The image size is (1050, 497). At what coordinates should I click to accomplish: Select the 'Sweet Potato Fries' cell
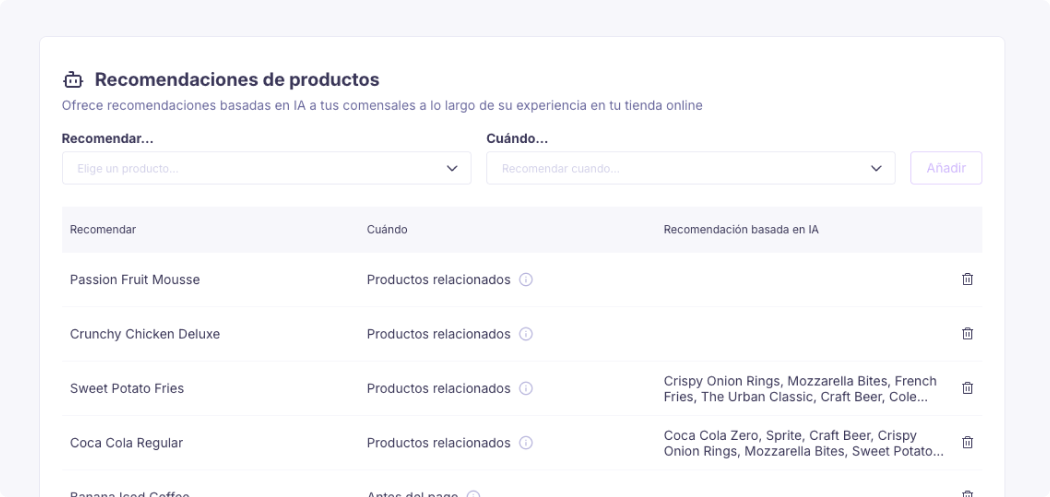(x=127, y=388)
